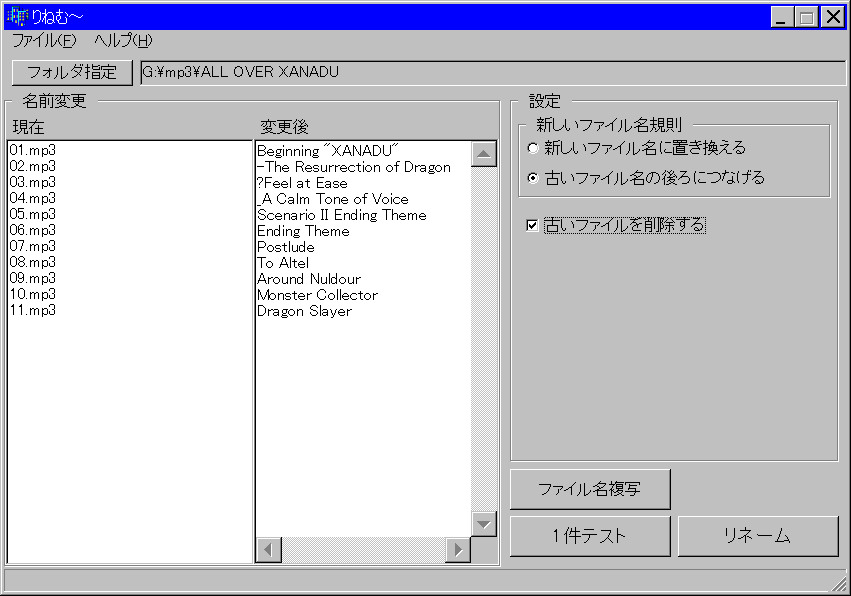Click the line Postlude
The width and height of the screenshot is (851, 596).
pyautogui.click(x=286, y=247)
